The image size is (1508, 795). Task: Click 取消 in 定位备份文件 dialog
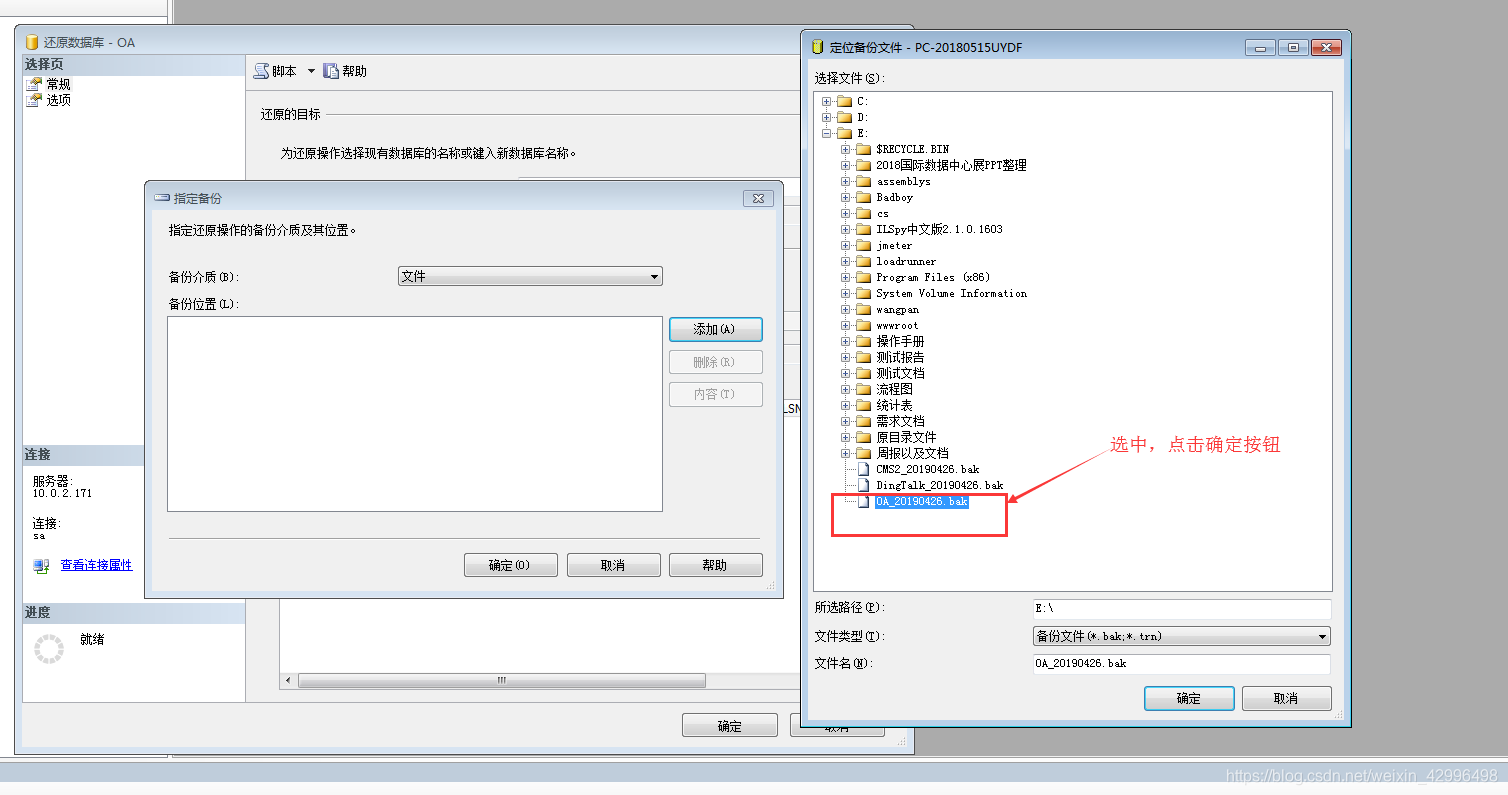1286,698
